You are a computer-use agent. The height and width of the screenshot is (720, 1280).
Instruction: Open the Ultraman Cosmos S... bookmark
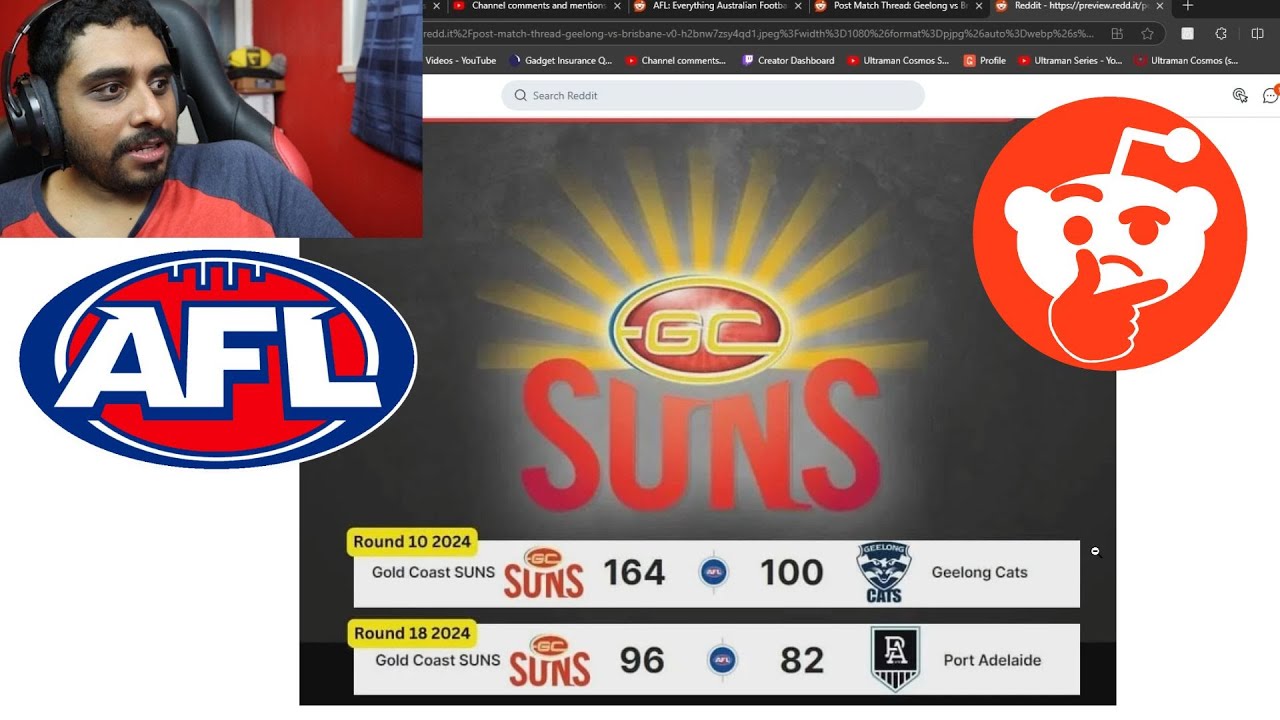tap(898, 60)
